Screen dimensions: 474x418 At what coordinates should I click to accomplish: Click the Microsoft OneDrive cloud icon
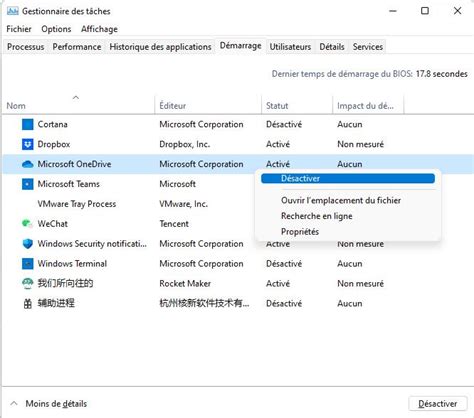(27, 164)
